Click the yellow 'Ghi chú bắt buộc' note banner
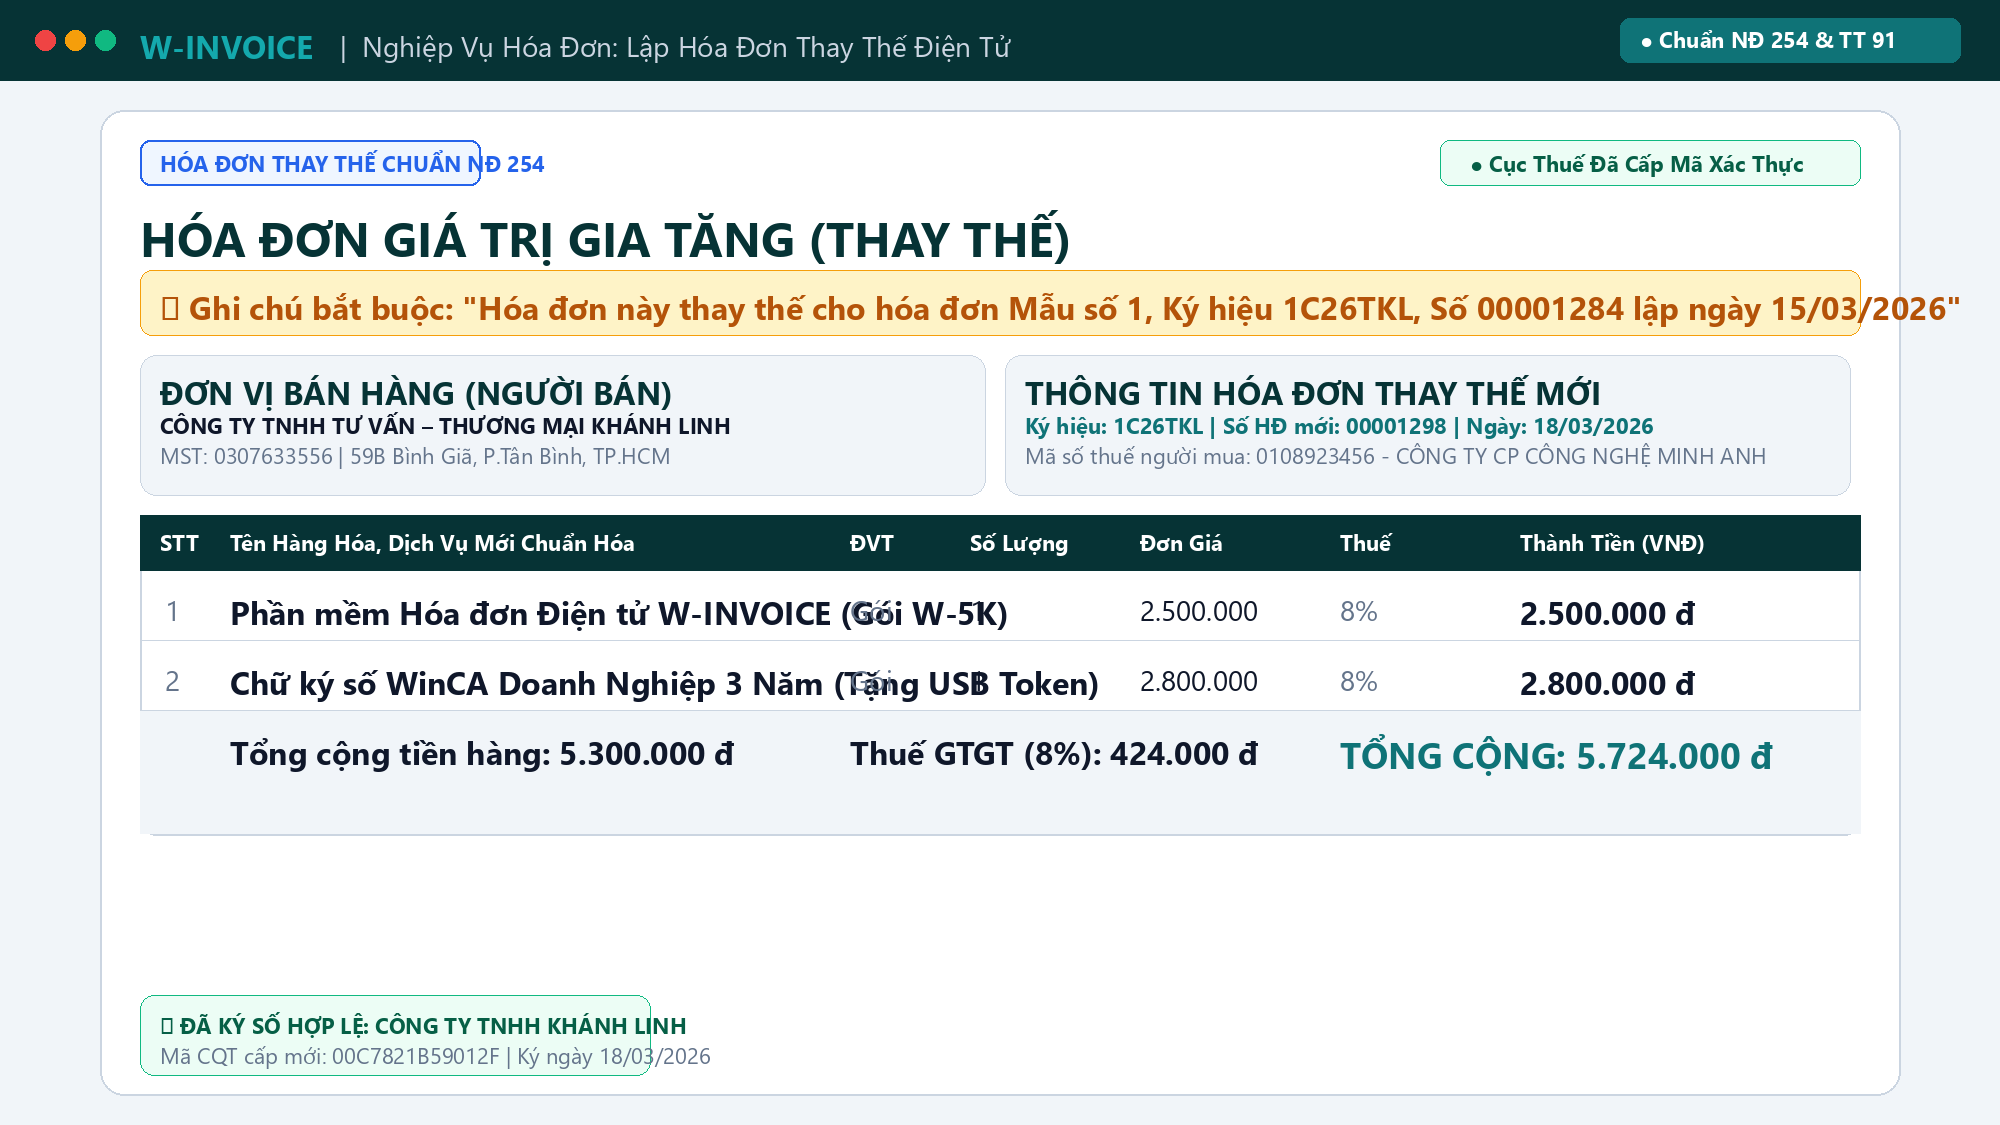This screenshot has height=1125, width=2000. (x=1000, y=303)
